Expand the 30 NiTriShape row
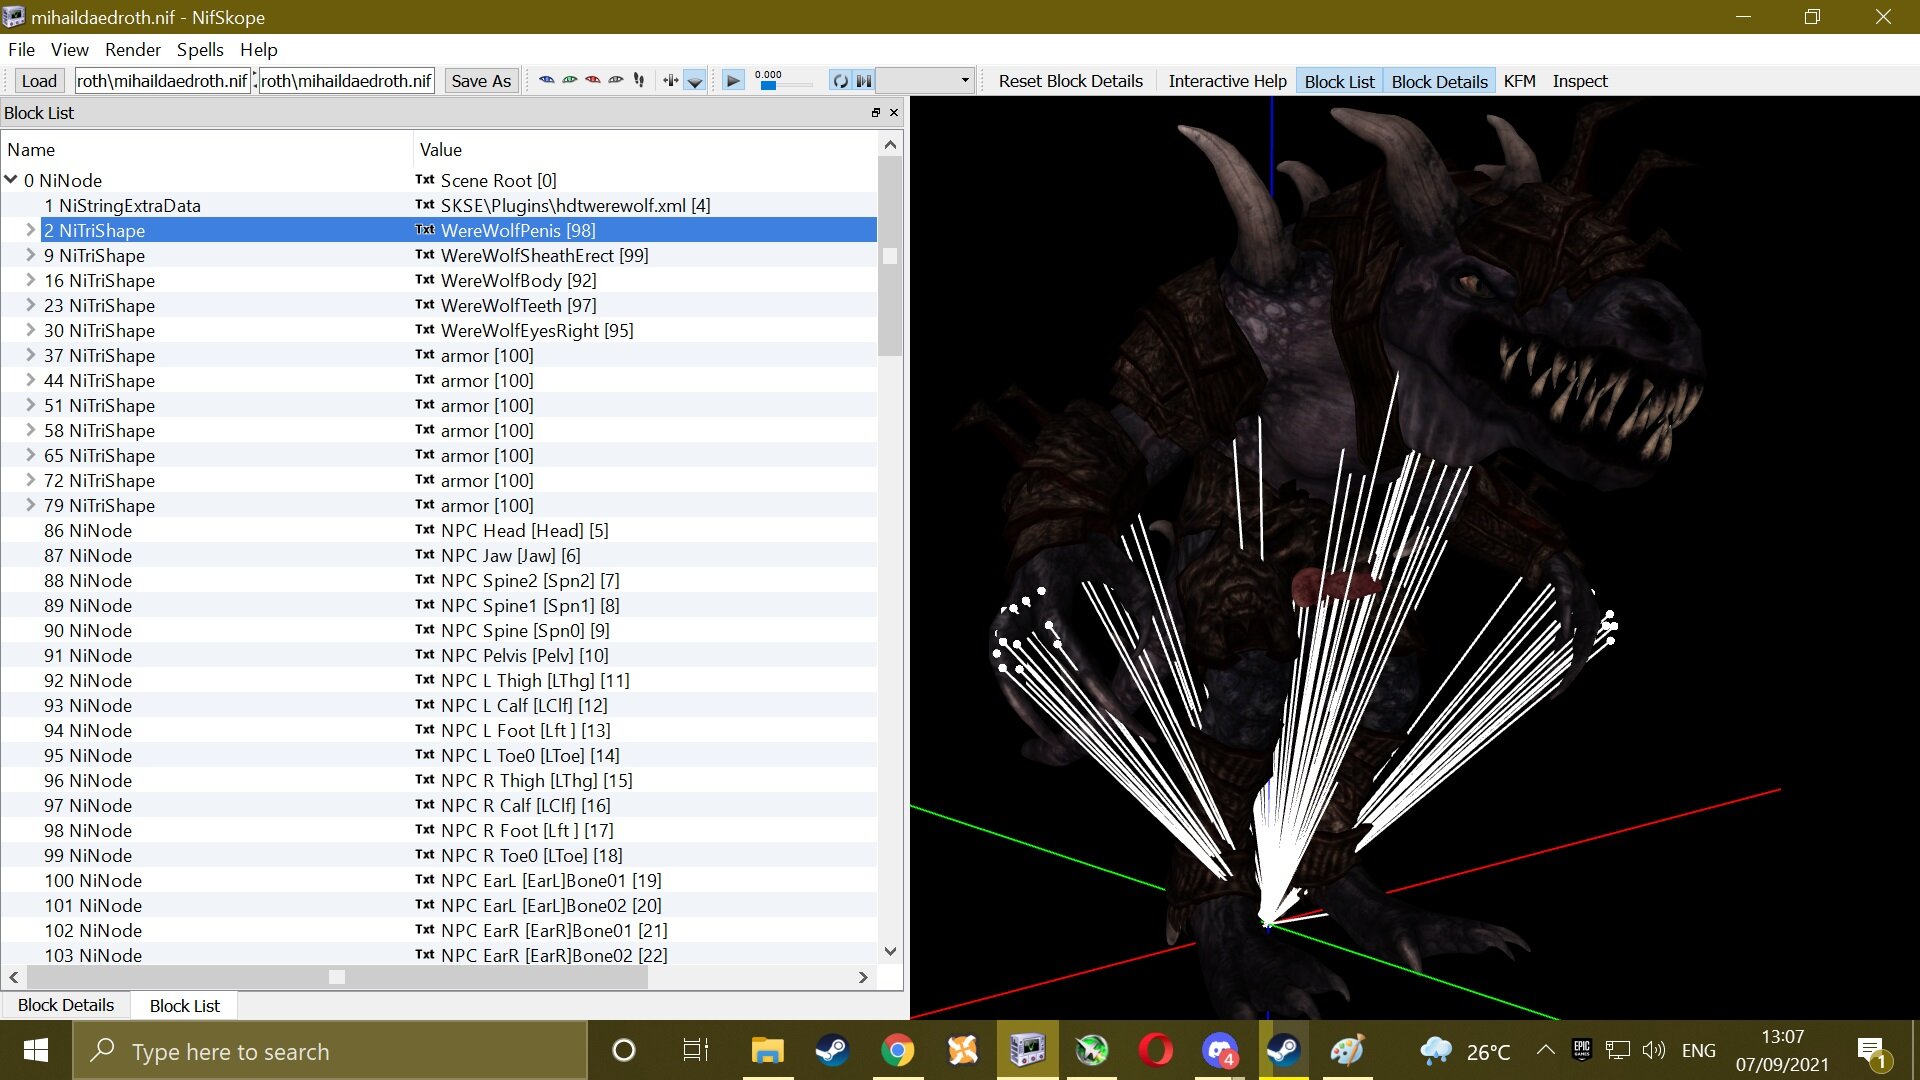The height and width of the screenshot is (1080, 1920). 30,330
